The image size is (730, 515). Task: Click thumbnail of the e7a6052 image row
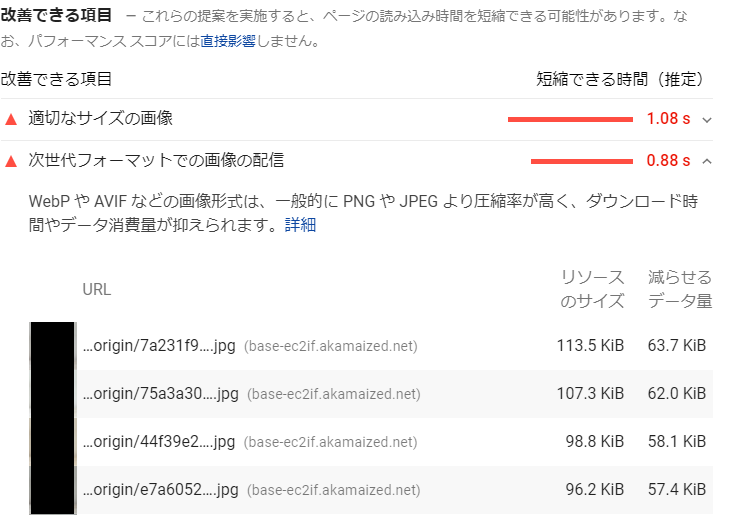(53, 490)
